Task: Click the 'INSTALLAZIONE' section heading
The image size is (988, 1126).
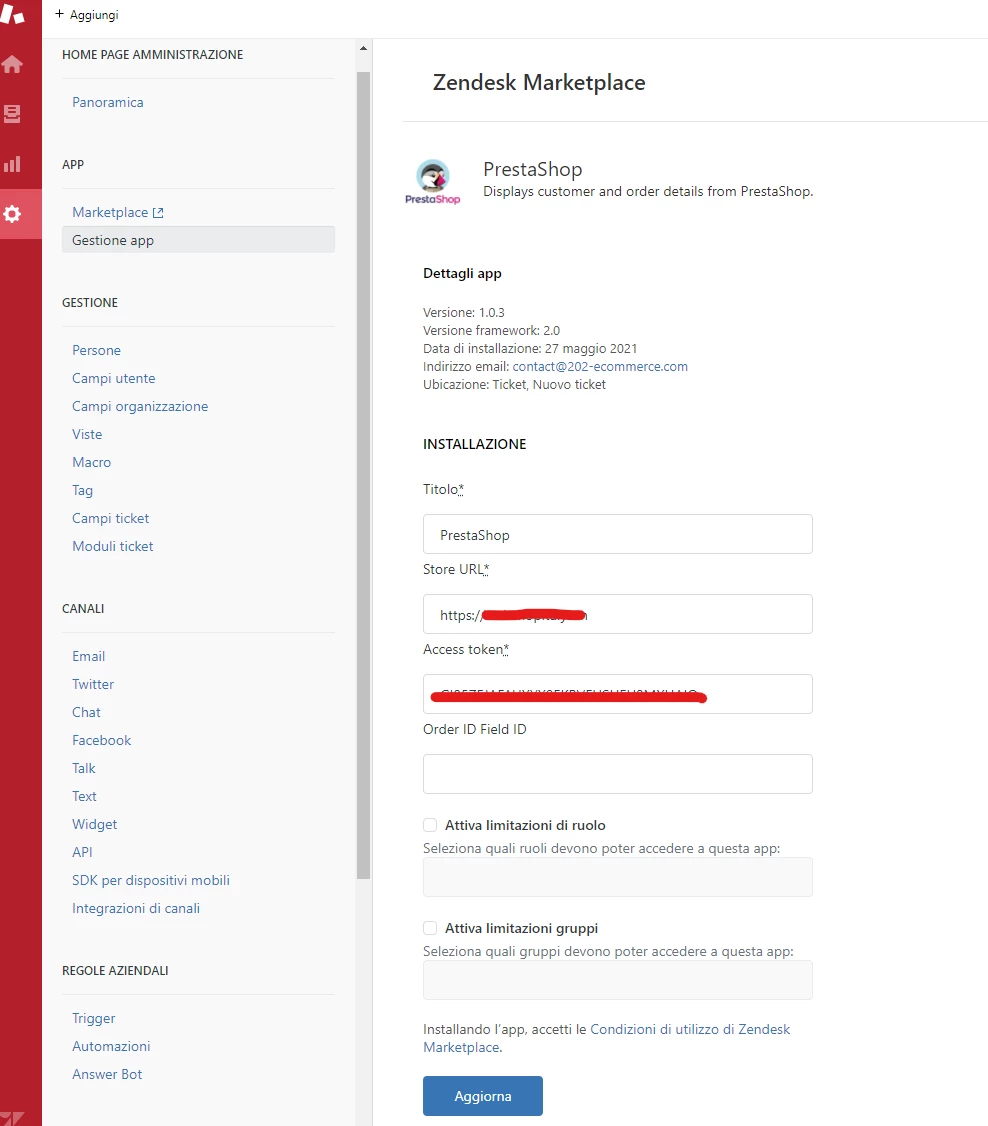Action: pyautogui.click(x=475, y=444)
